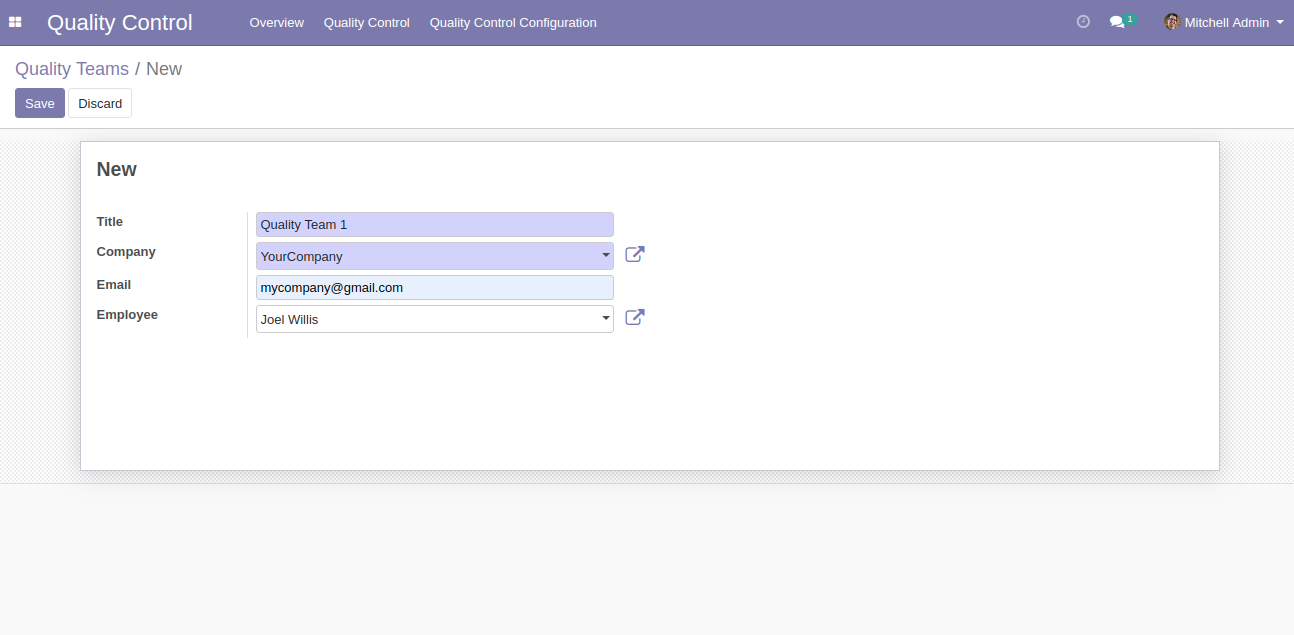Go back to Quality Teams breadcrumb
This screenshot has width=1294, height=635.
point(72,69)
